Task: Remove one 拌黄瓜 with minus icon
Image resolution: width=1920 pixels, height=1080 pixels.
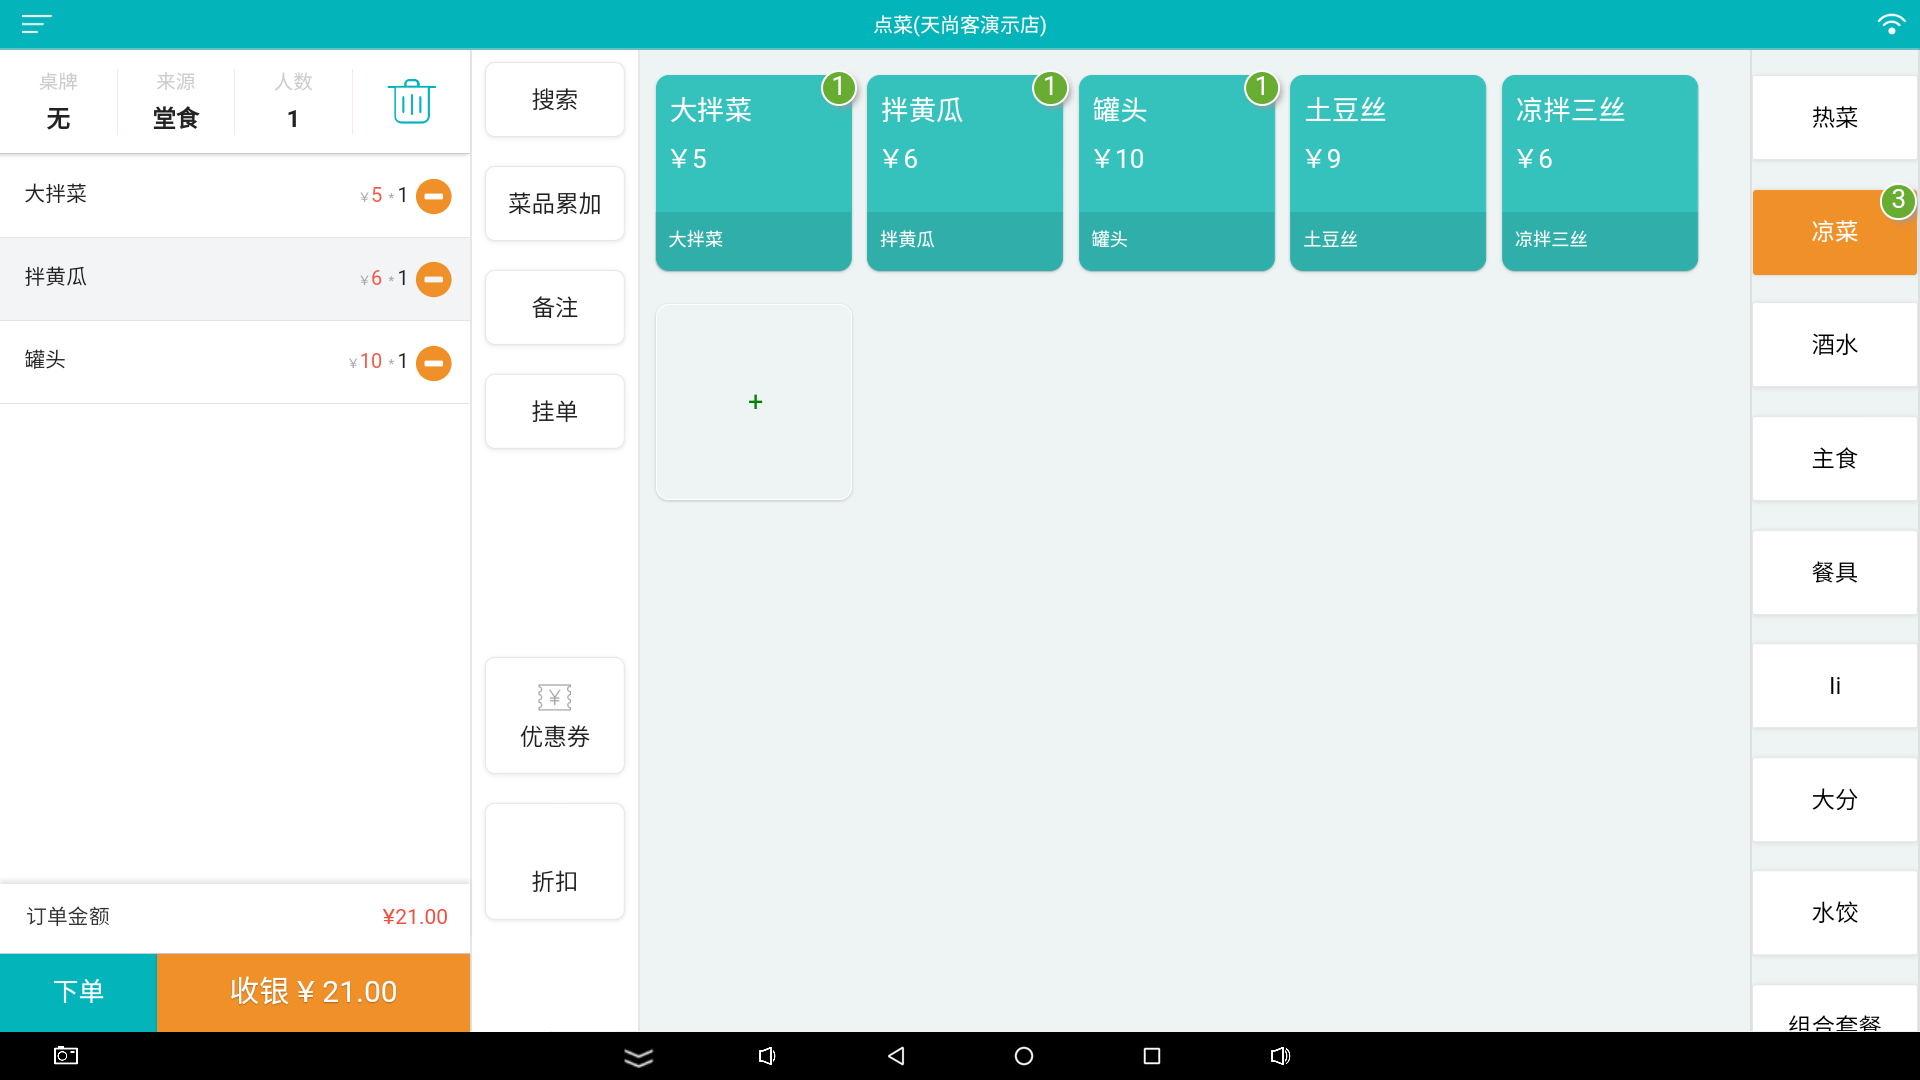Action: point(434,279)
